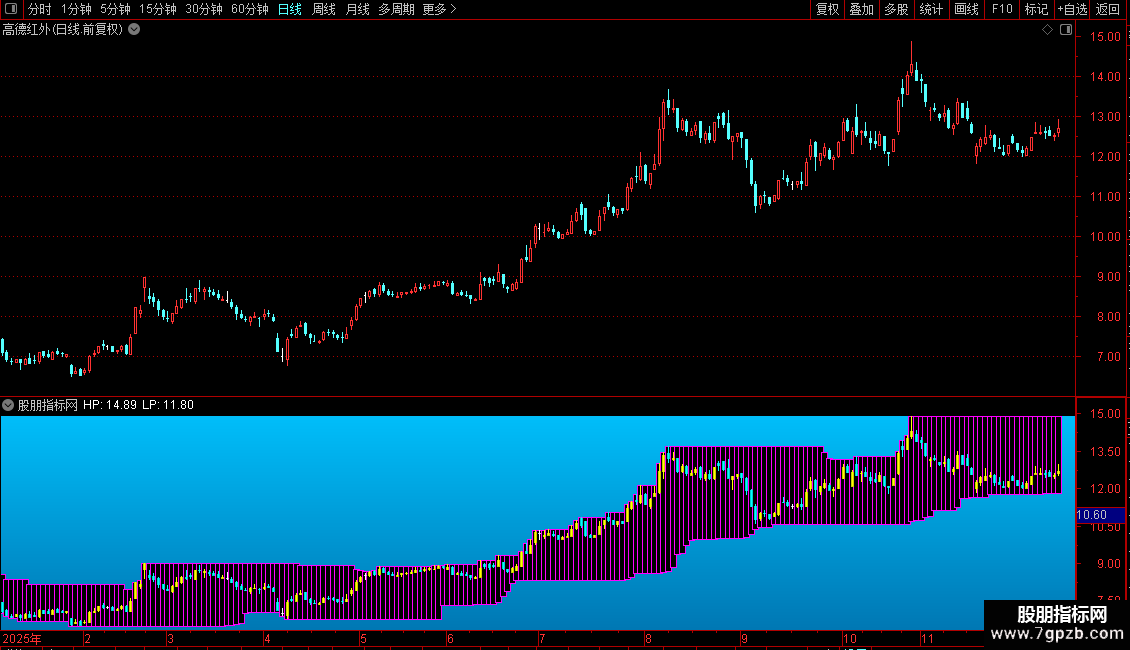Click month 7 on time axis
The height and width of the screenshot is (650, 1130).
point(542,638)
